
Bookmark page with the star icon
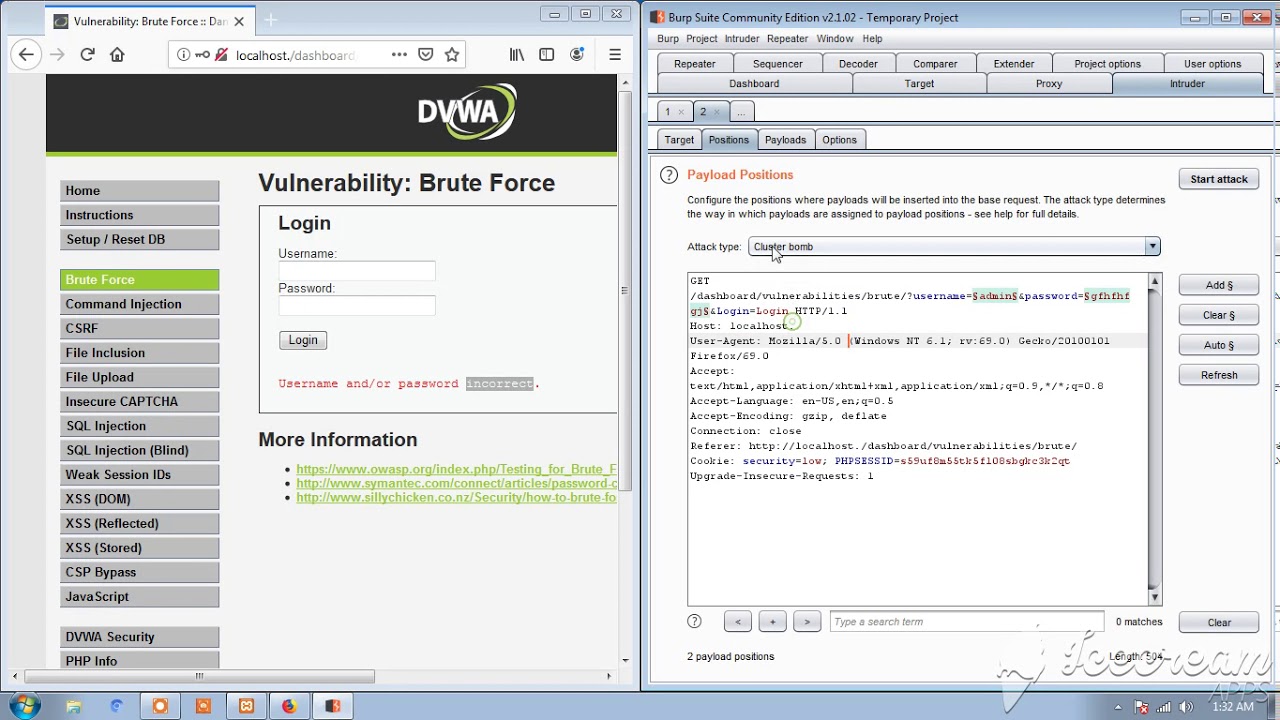(x=452, y=55)
